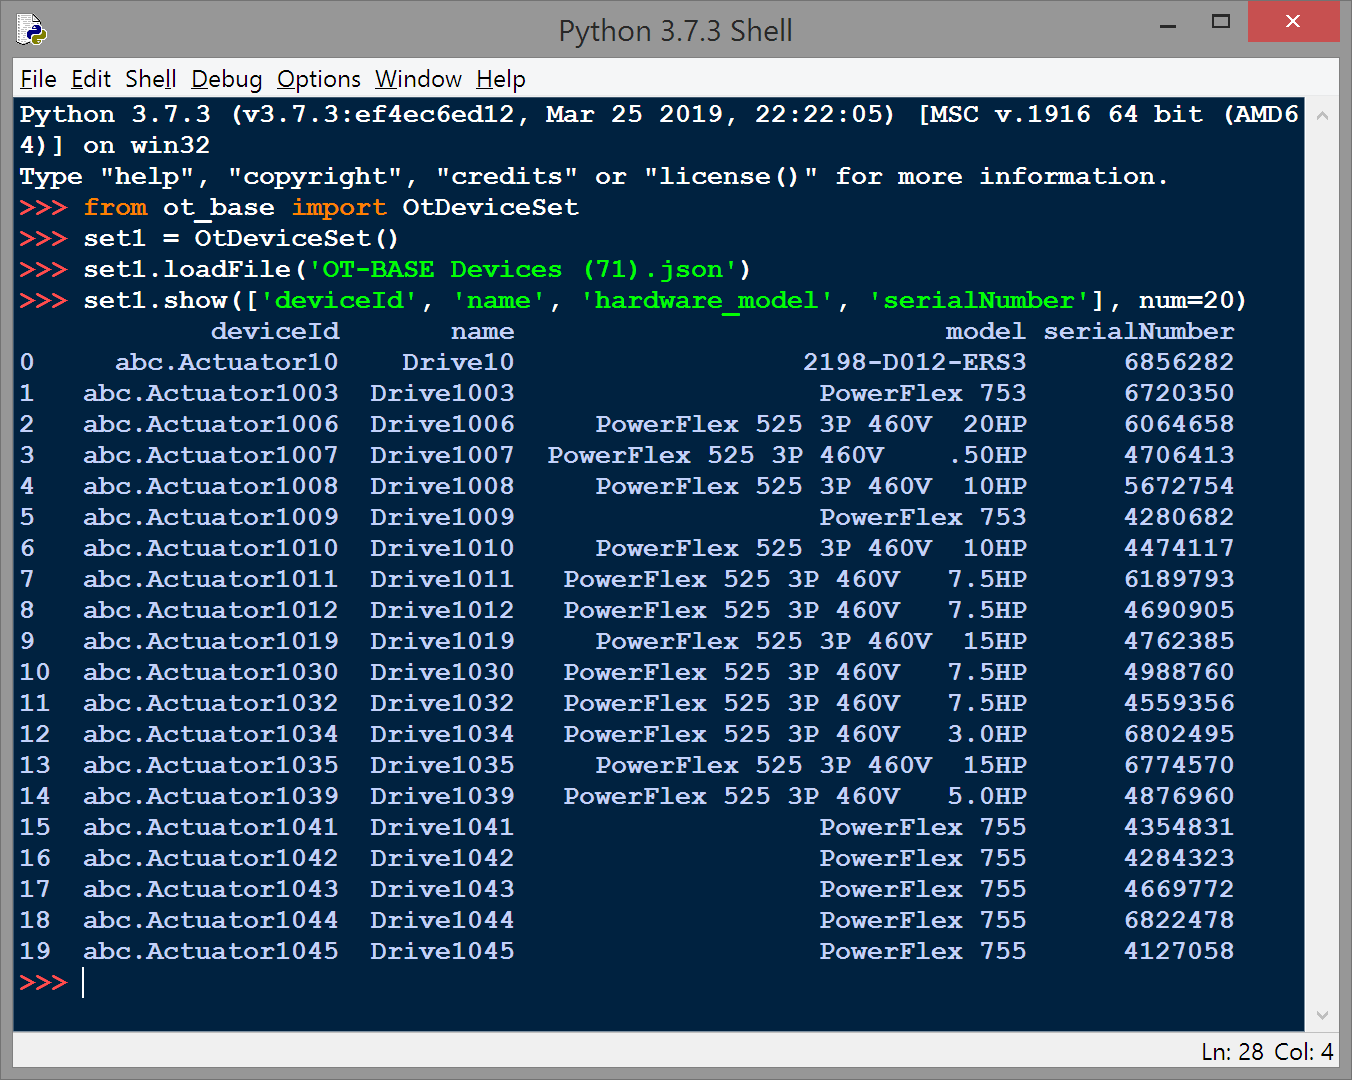
Task: Click Drive1034 name cell
Action: click(x=442, y=734)
